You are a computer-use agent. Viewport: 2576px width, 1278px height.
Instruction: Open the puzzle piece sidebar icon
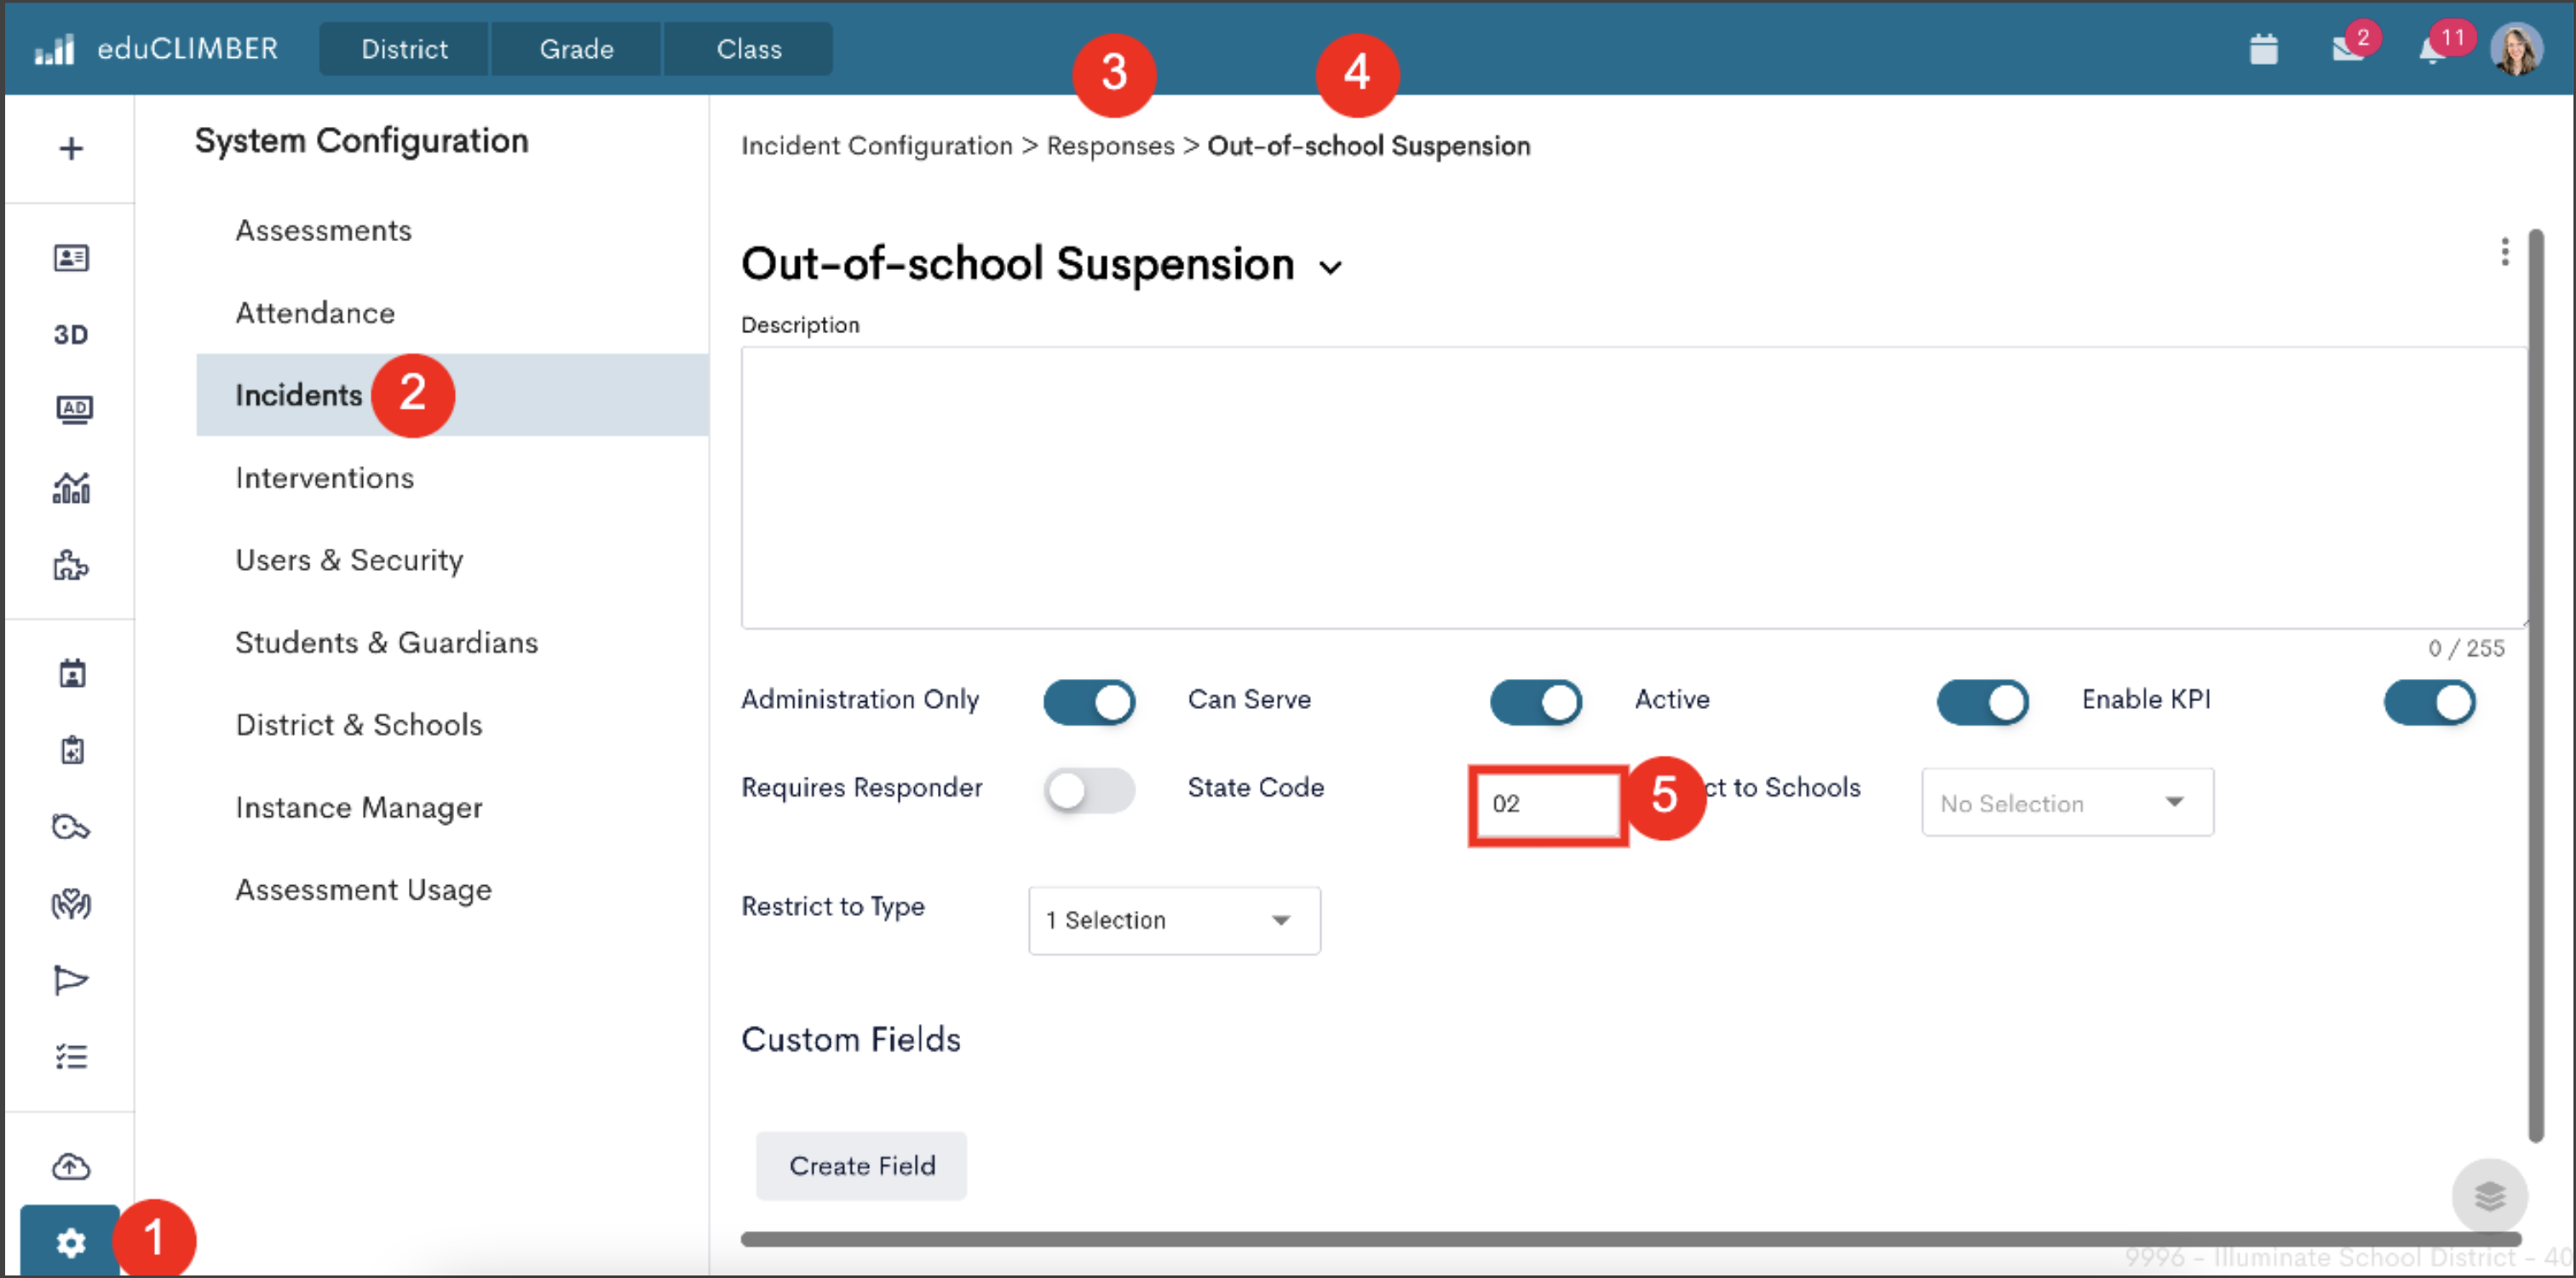[x=71, y=565]
